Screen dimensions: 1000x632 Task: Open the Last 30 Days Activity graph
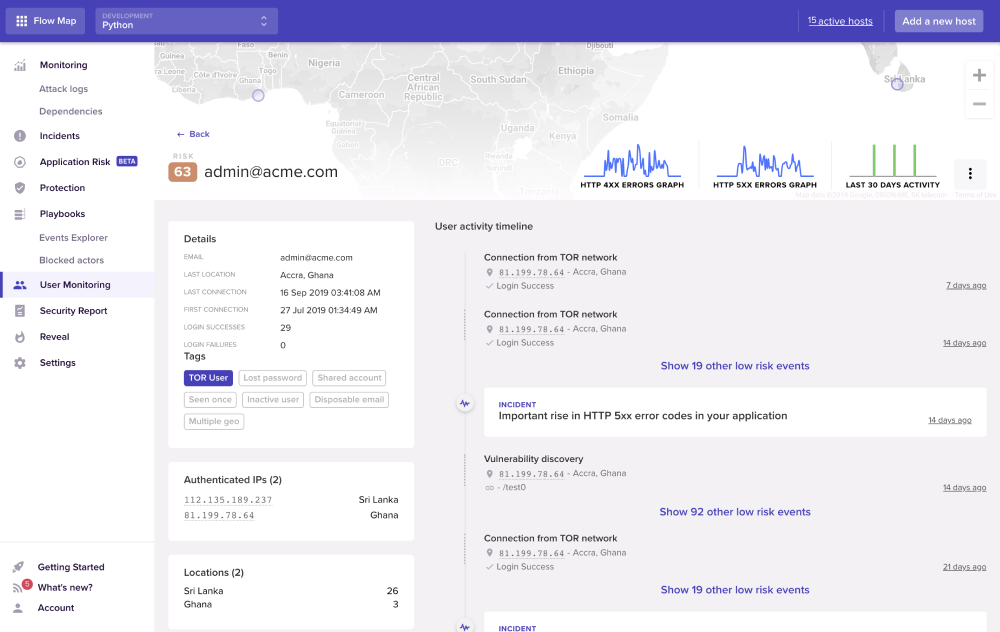pos(892,166)
